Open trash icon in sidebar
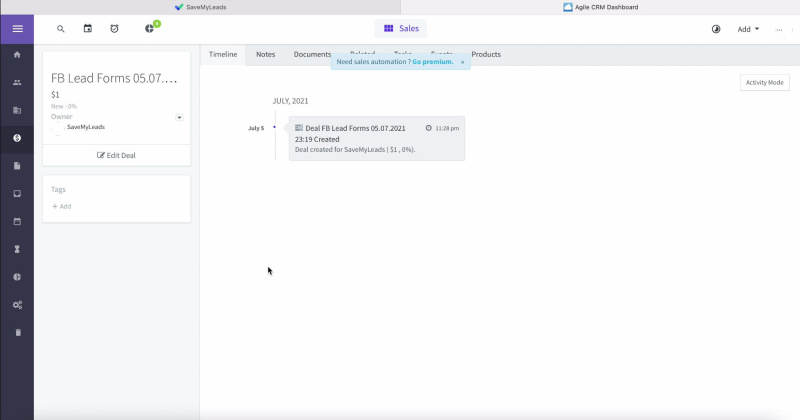 (18, 332)
